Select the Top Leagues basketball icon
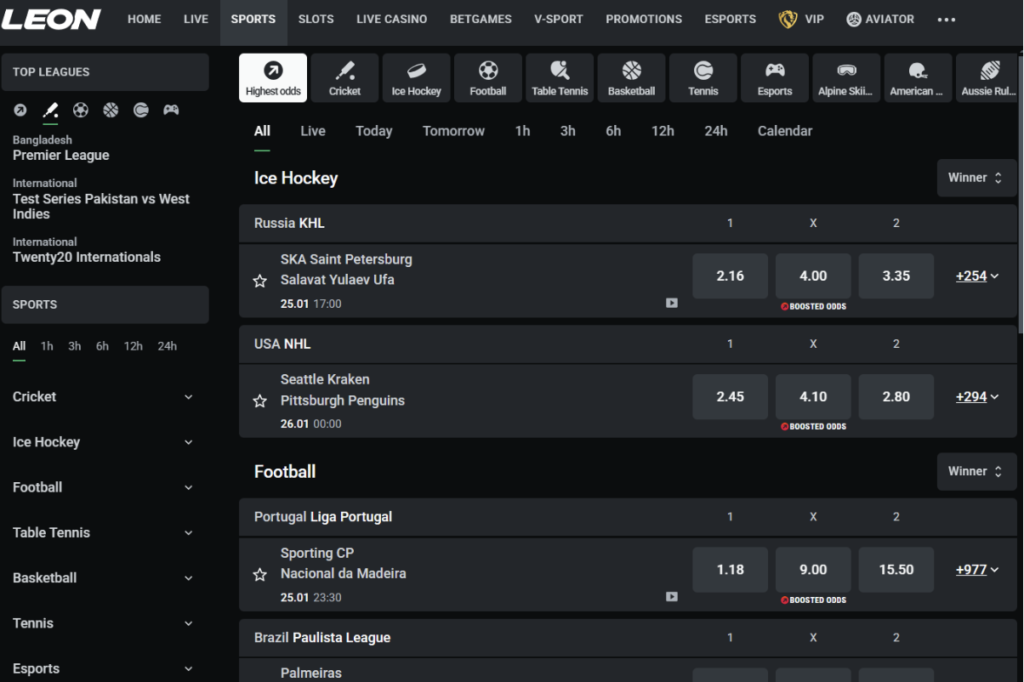The height and width of the screenshot is (682, 1024). pos(111,110)
